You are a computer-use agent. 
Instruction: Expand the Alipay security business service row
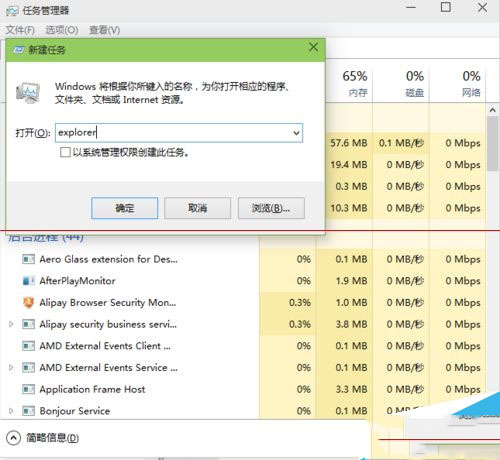[11, 324]
